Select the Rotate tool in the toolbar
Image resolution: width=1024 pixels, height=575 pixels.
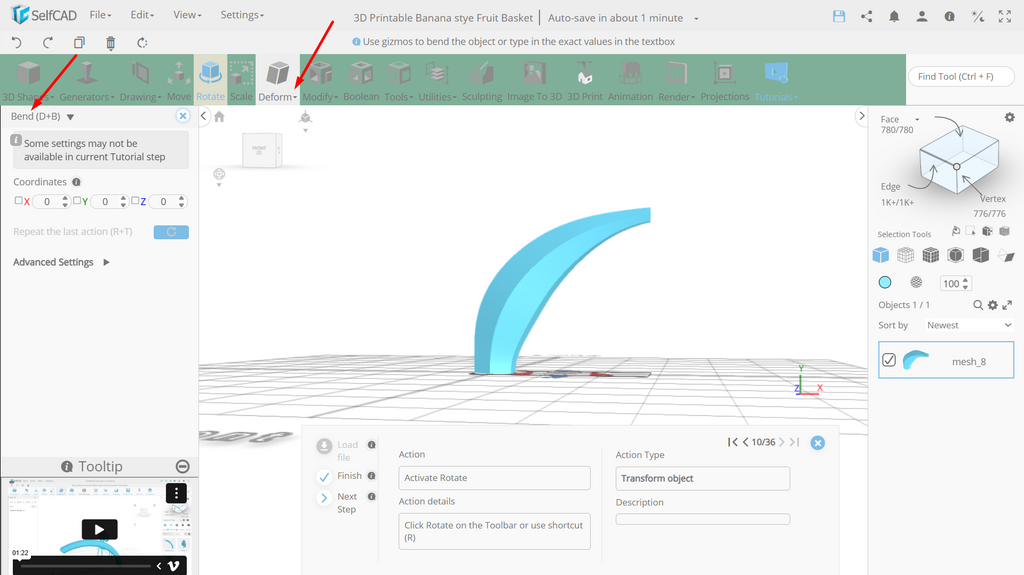click(210, 80)
